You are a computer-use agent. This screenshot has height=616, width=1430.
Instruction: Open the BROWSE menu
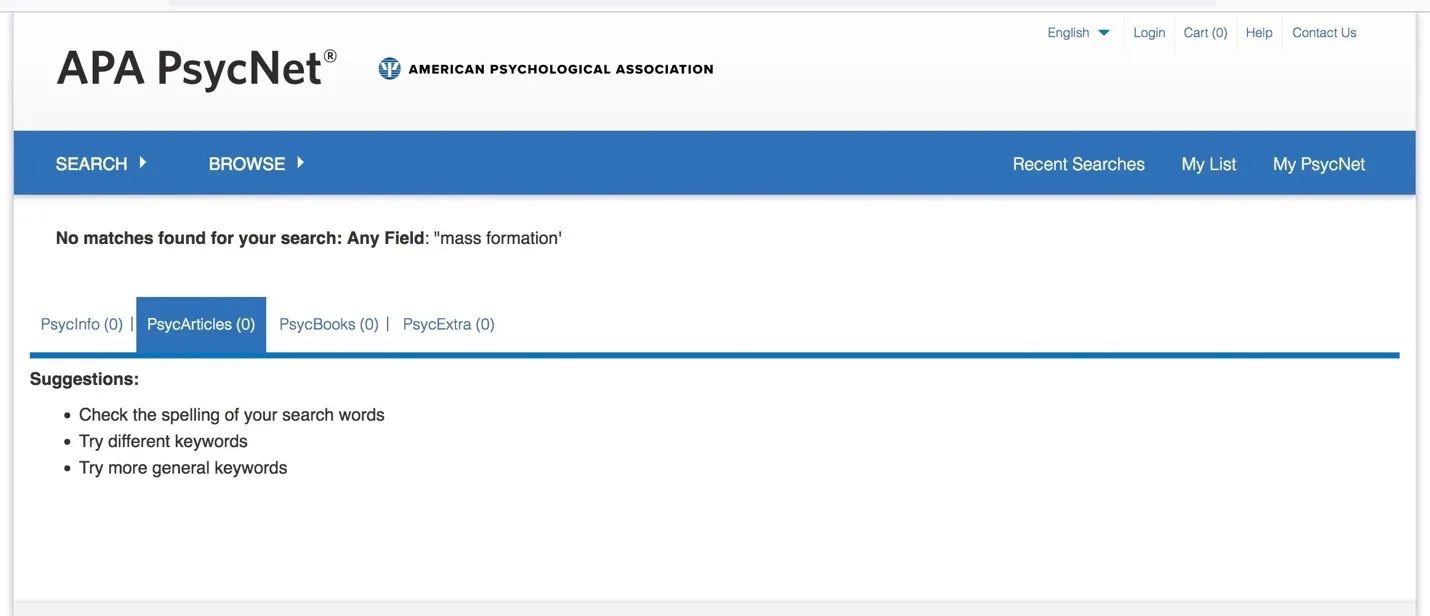247,164
